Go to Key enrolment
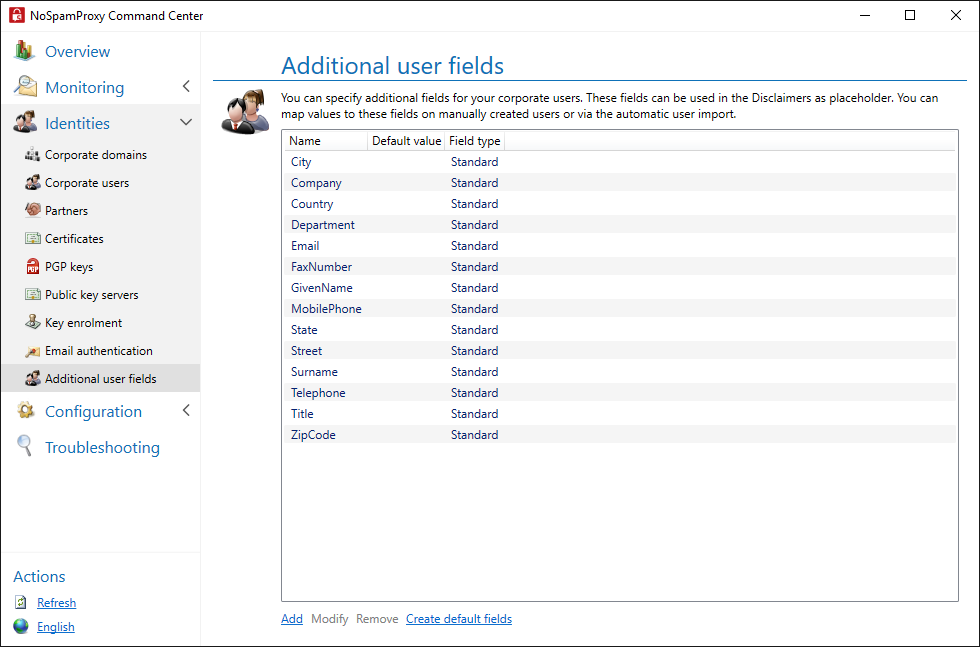 pos(84,323)
